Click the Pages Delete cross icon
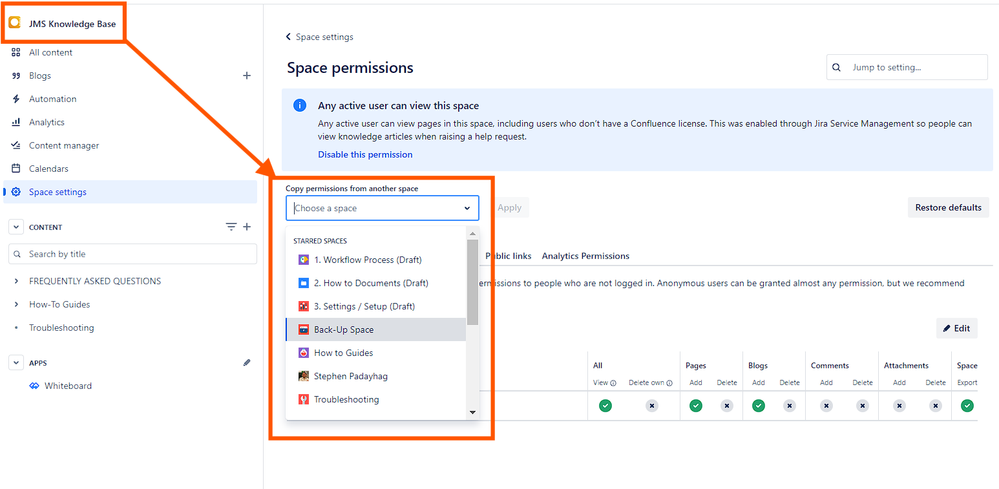 [727, 406]
